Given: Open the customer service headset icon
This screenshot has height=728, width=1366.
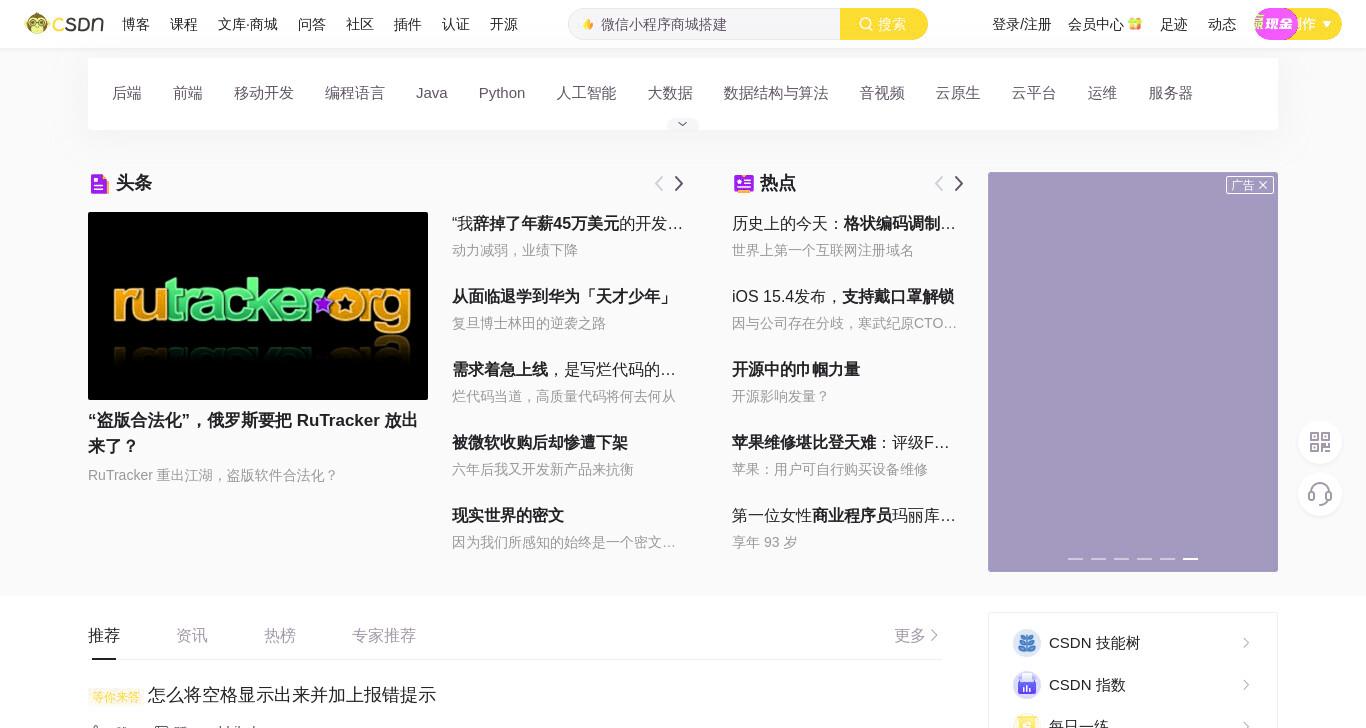Looking at the screenshot, I should tap(1320, 494).
